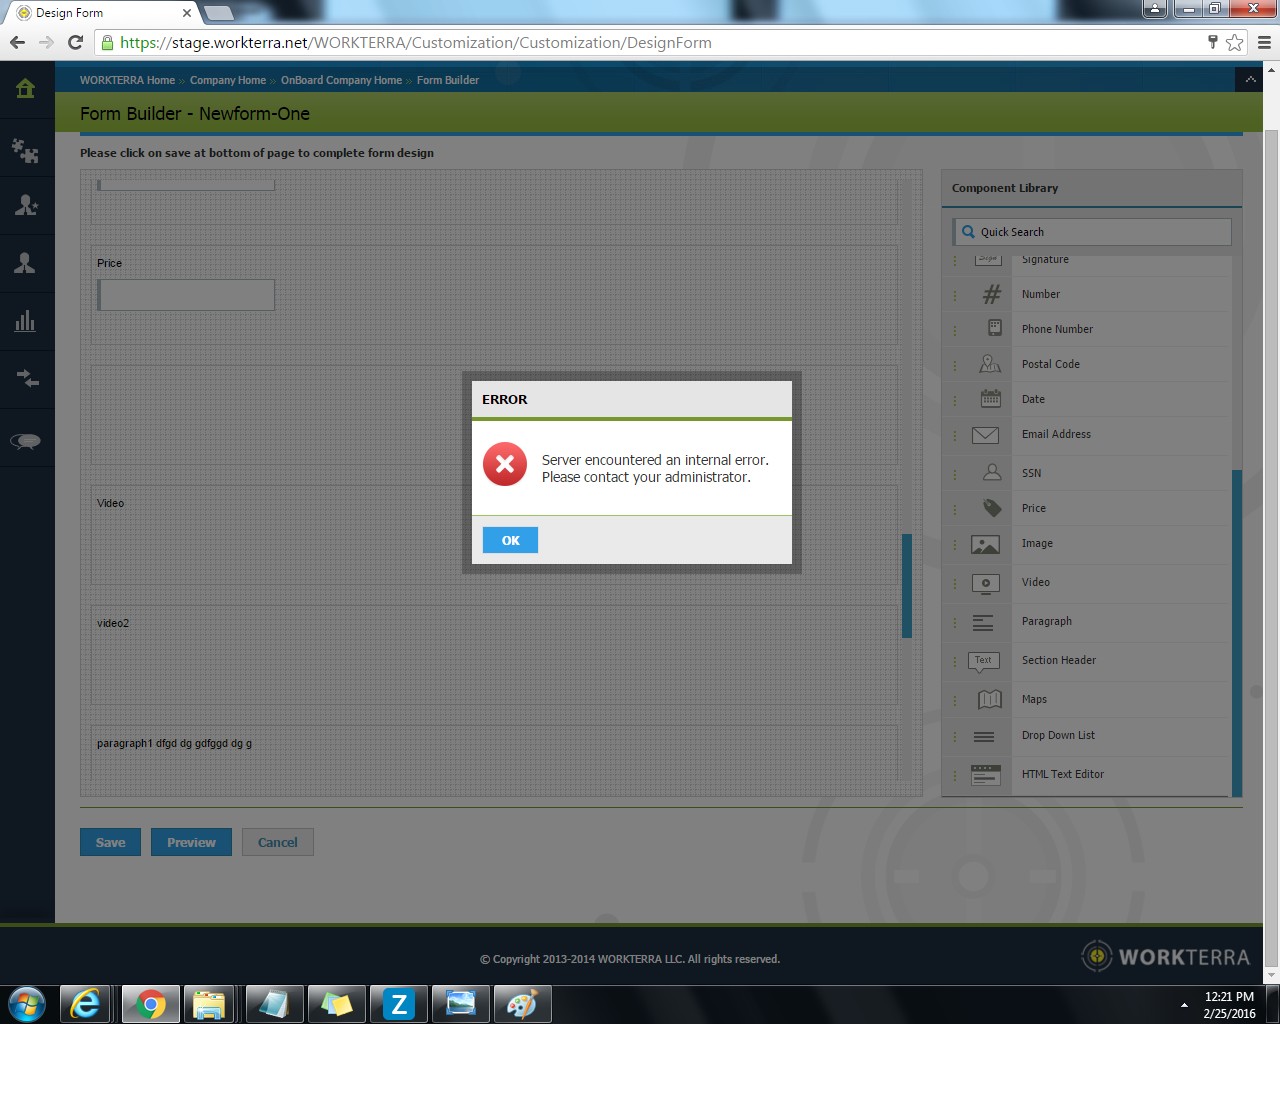Select the Phone Number component icon
The image size is (1280, 1100).
click(994, 328)
